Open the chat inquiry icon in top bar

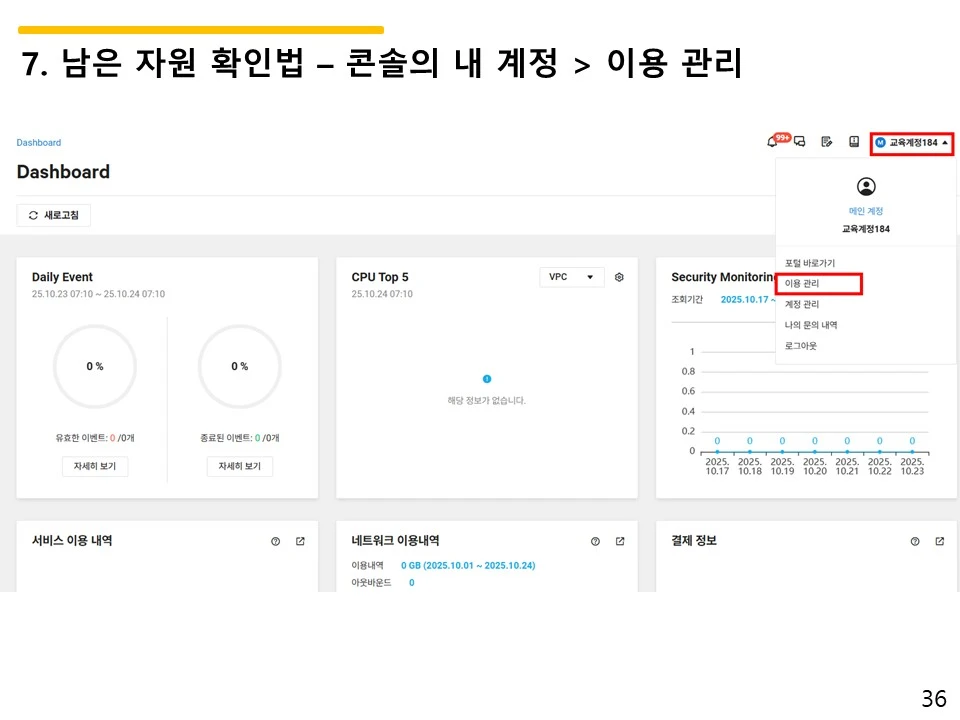point(798,142)
